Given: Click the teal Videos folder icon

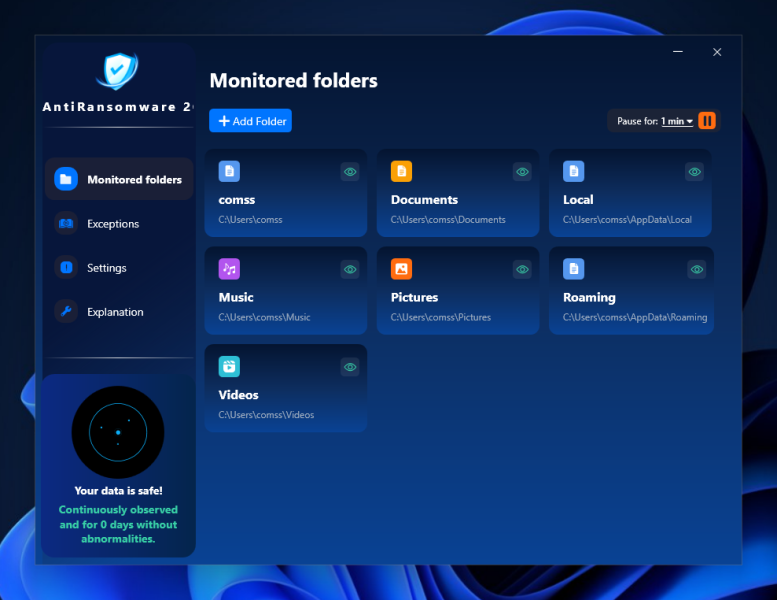Looking at the screenshot, I should [229, 367].
